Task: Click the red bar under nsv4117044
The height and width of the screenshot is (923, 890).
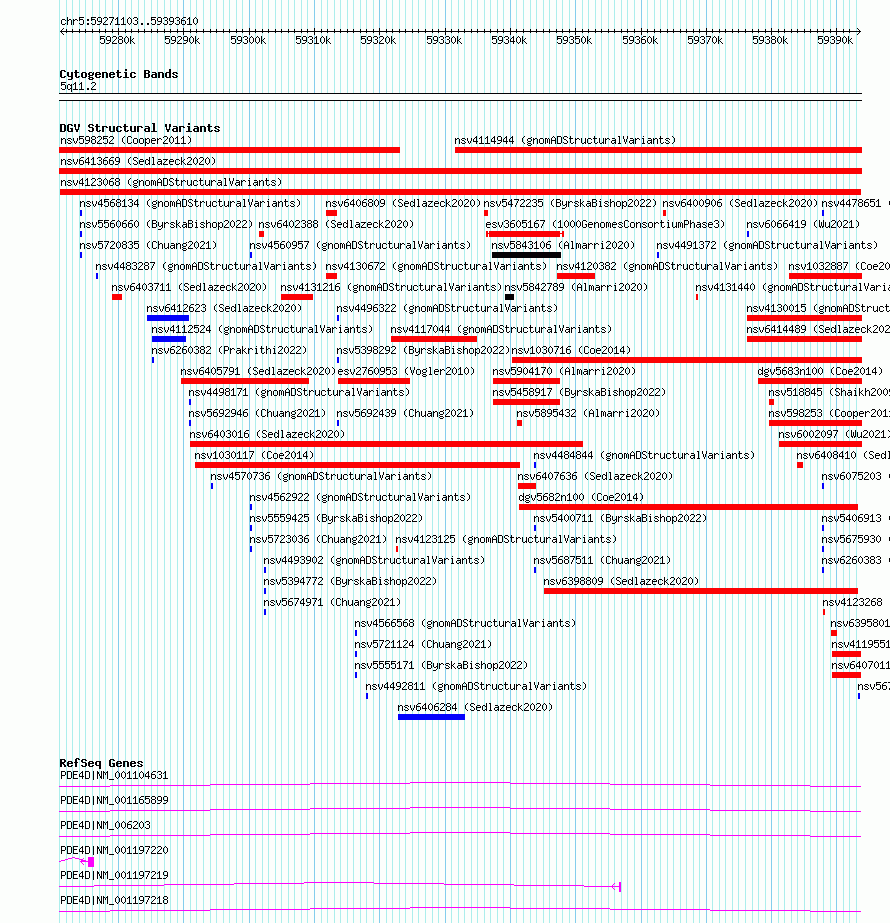Action: coord(434,339)
